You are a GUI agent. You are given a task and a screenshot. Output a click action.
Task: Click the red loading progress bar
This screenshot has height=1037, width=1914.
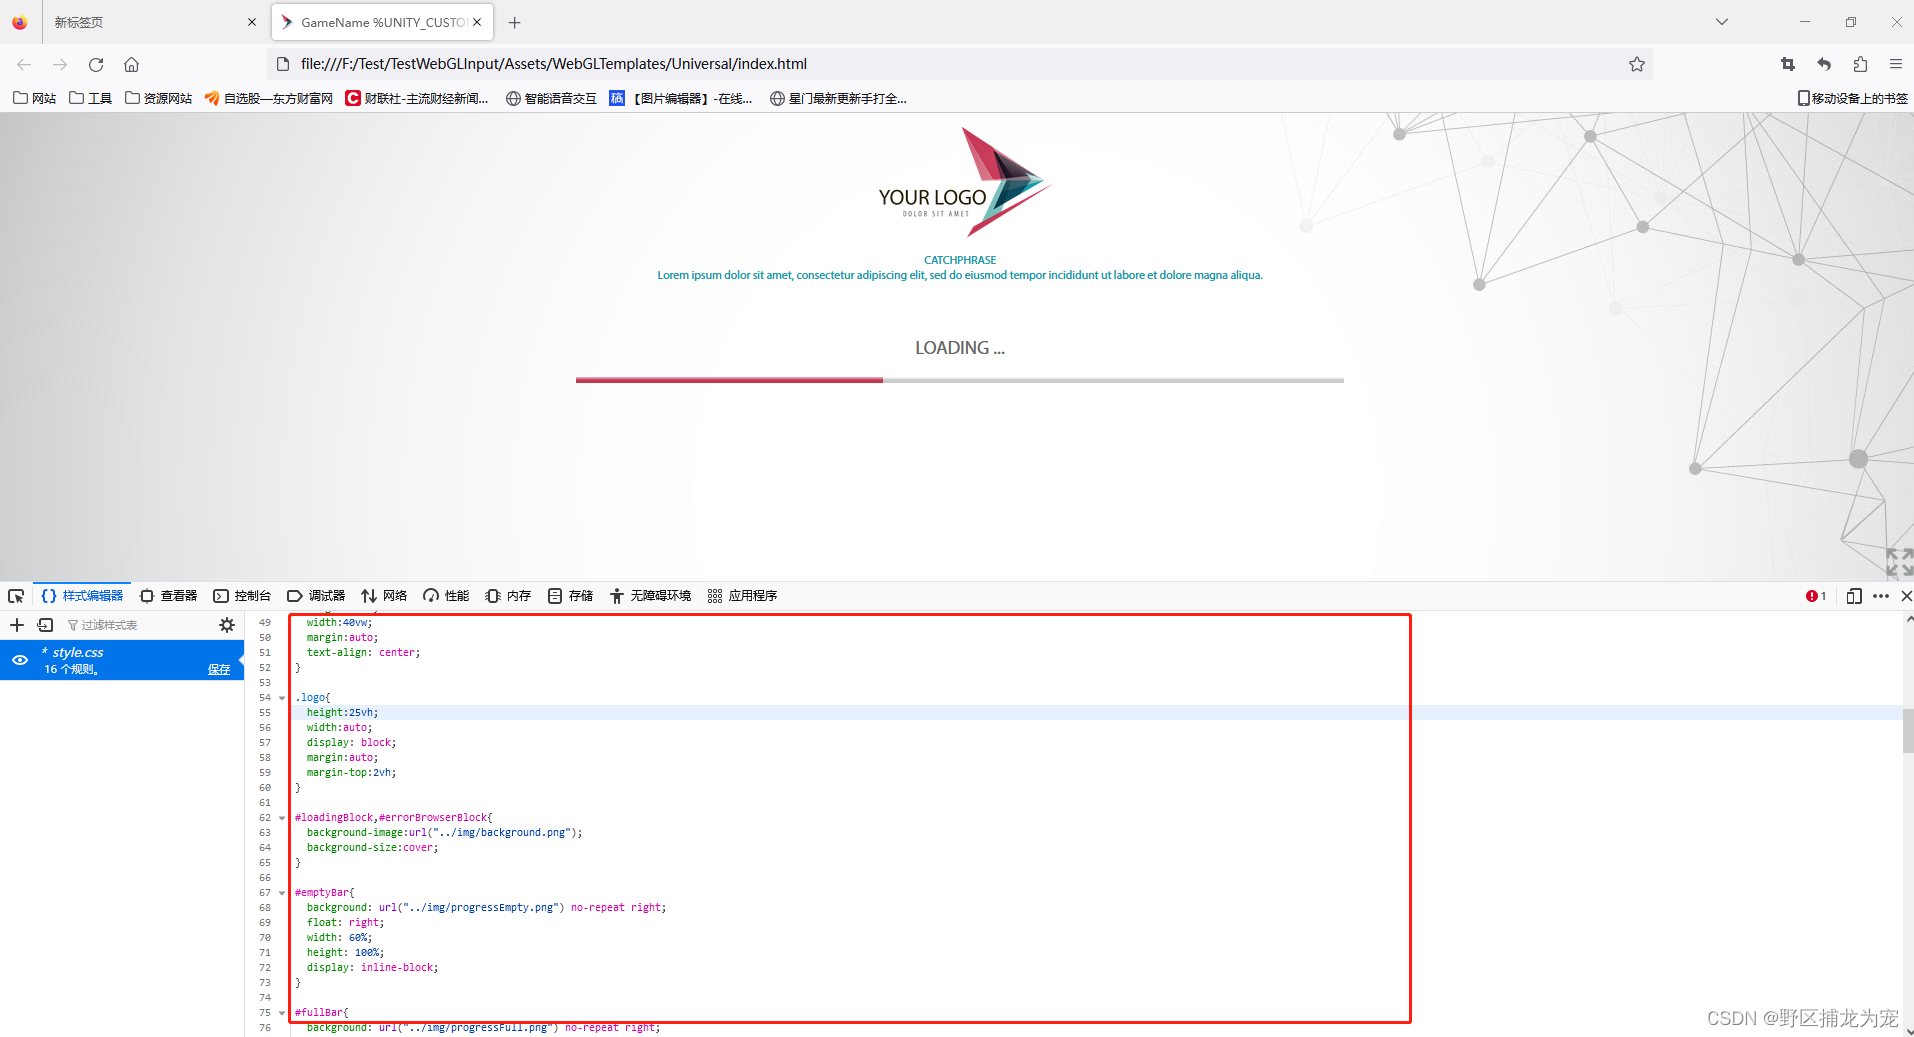pyautogui.click(x=728, y=380)
